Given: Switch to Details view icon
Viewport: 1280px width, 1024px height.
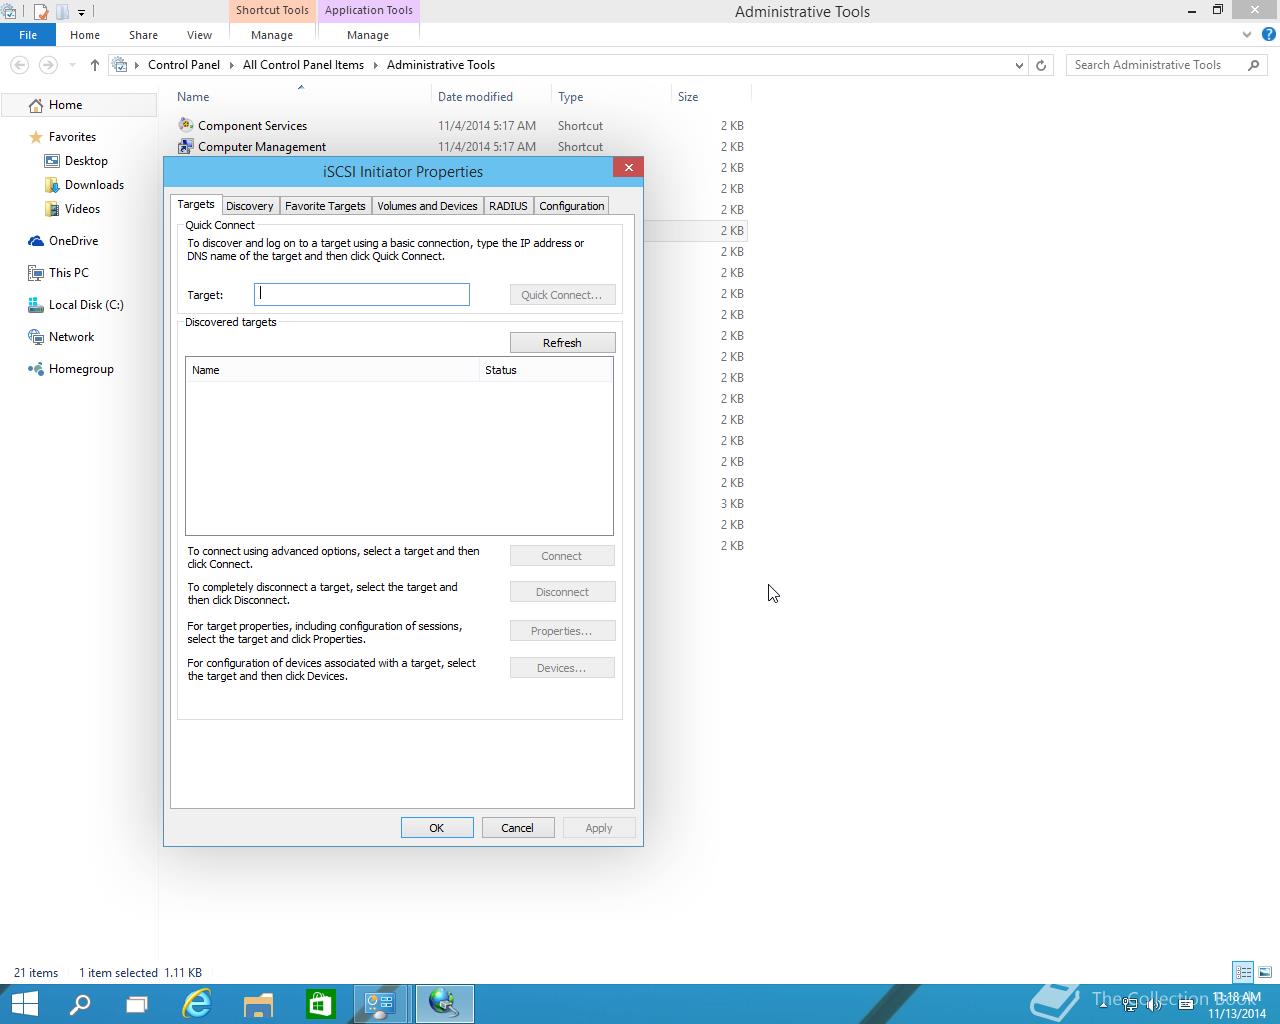Looking at the screenshot, I should 1243,972.
